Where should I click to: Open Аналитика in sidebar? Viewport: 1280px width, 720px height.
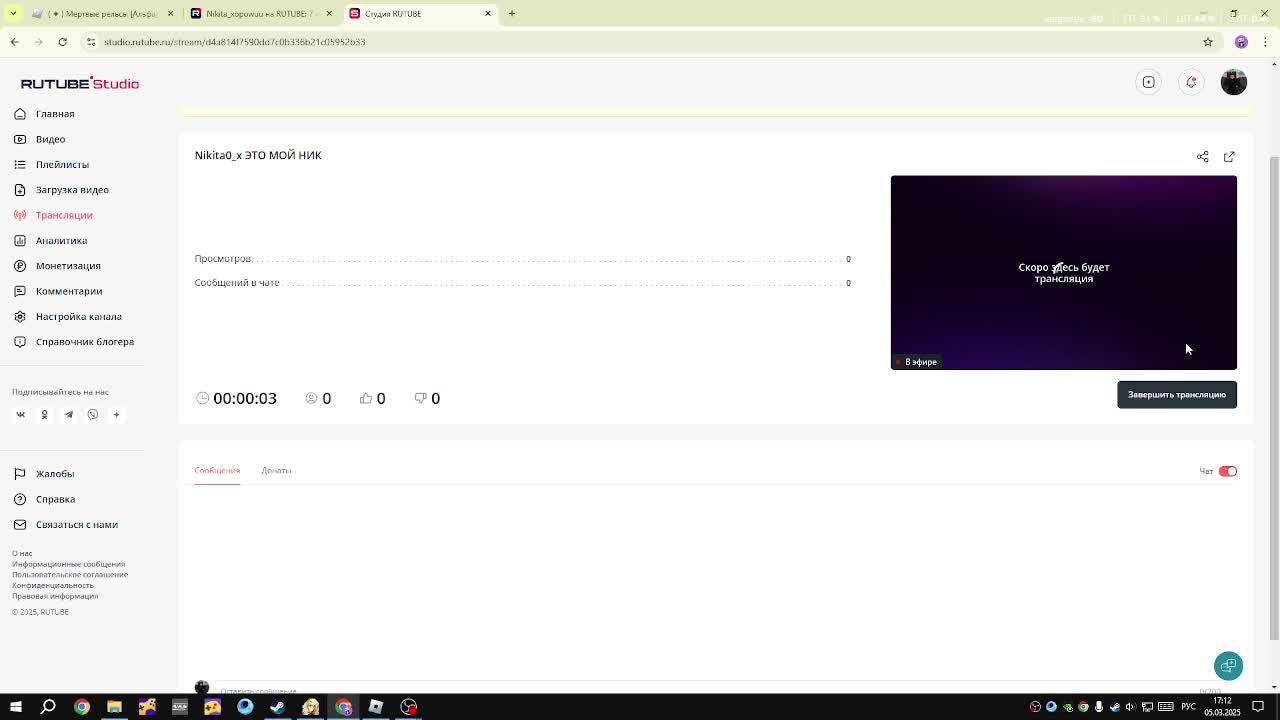click(50, 240)
